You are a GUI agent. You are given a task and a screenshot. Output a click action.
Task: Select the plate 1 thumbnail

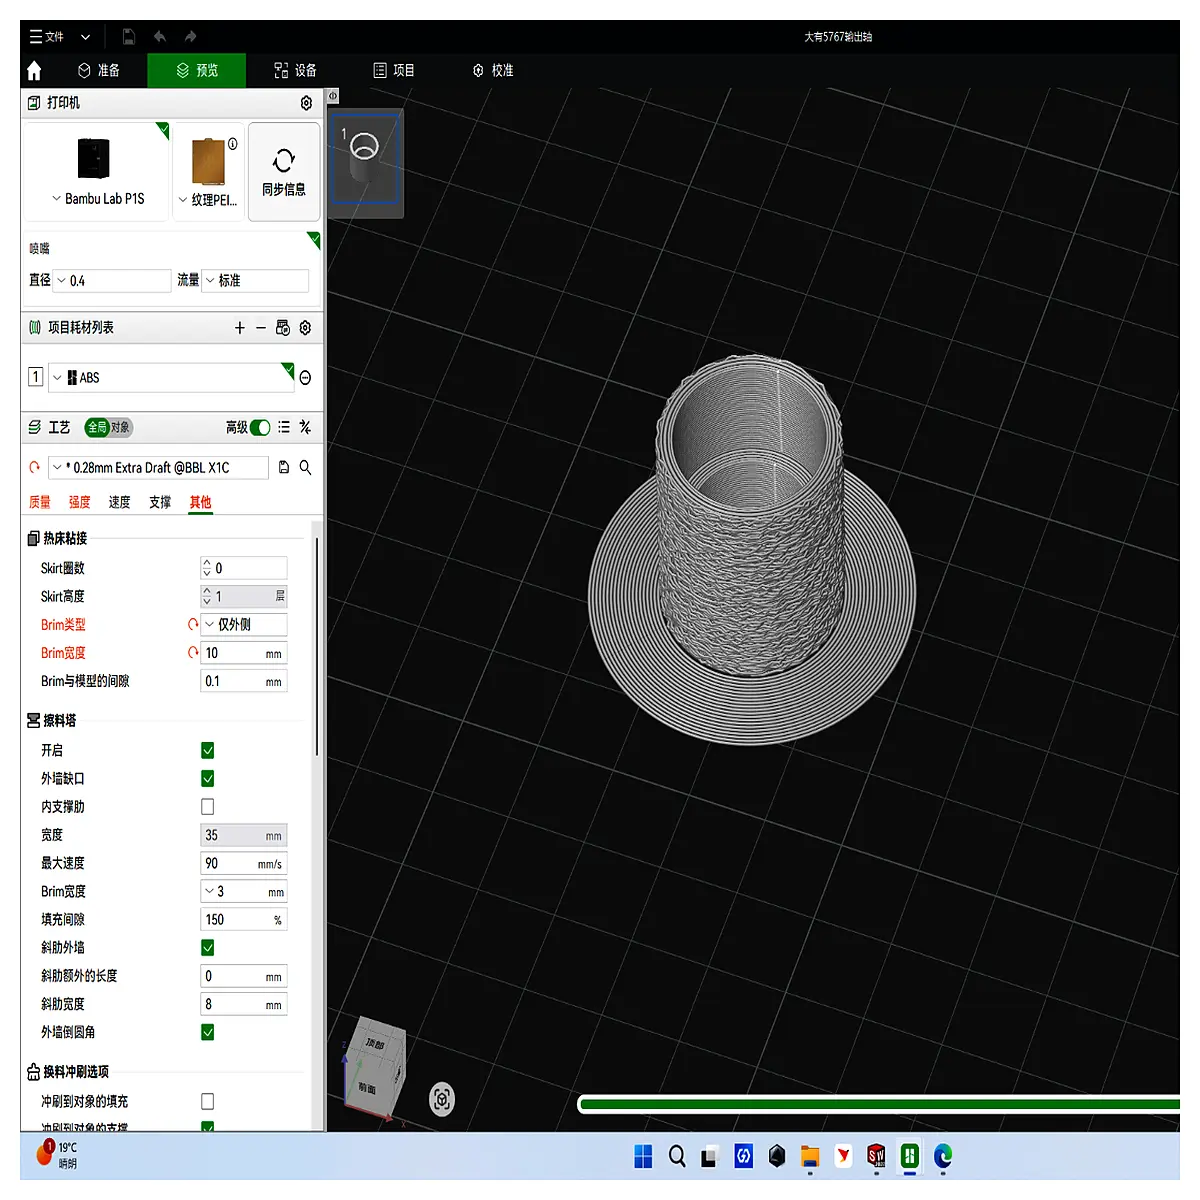tap(365, 159)
